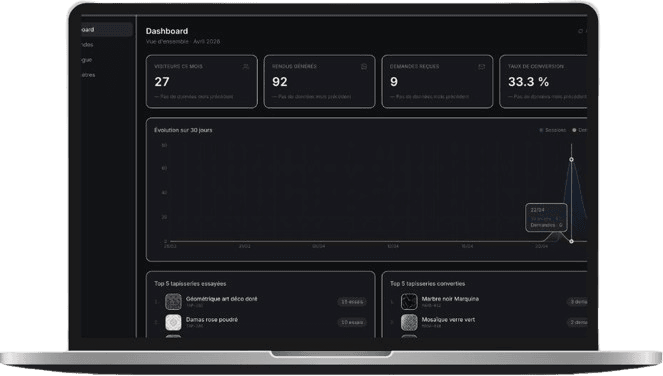Click the Marbre noir Marquina thumbnail
Viewport: 663px width, 376px height.
click(409, 302)
